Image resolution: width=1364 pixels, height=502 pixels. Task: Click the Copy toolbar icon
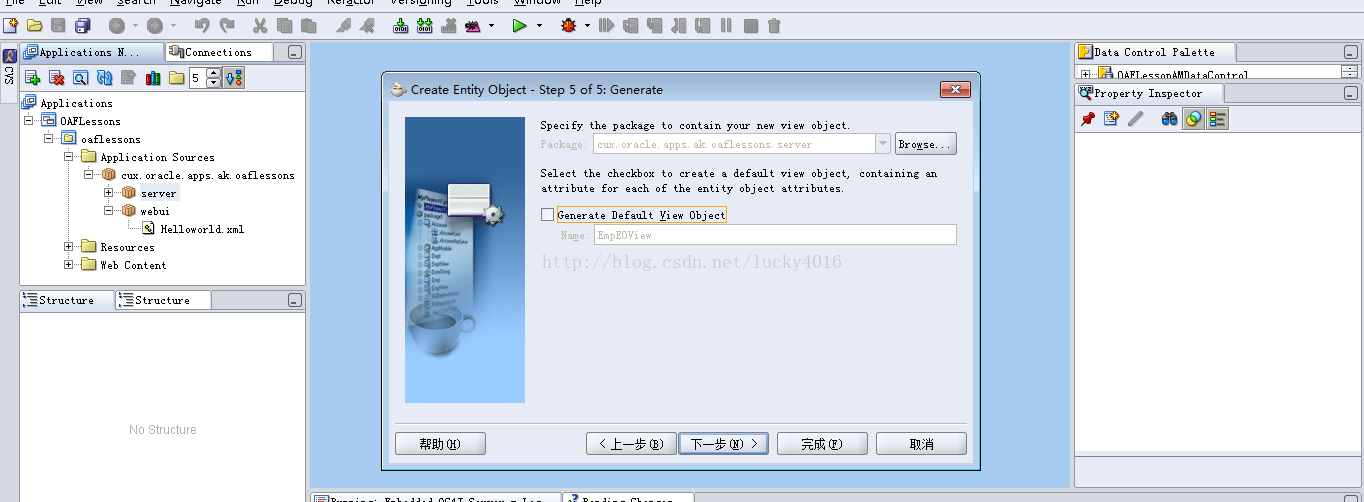pyautogui.click(x=284, y=25)
